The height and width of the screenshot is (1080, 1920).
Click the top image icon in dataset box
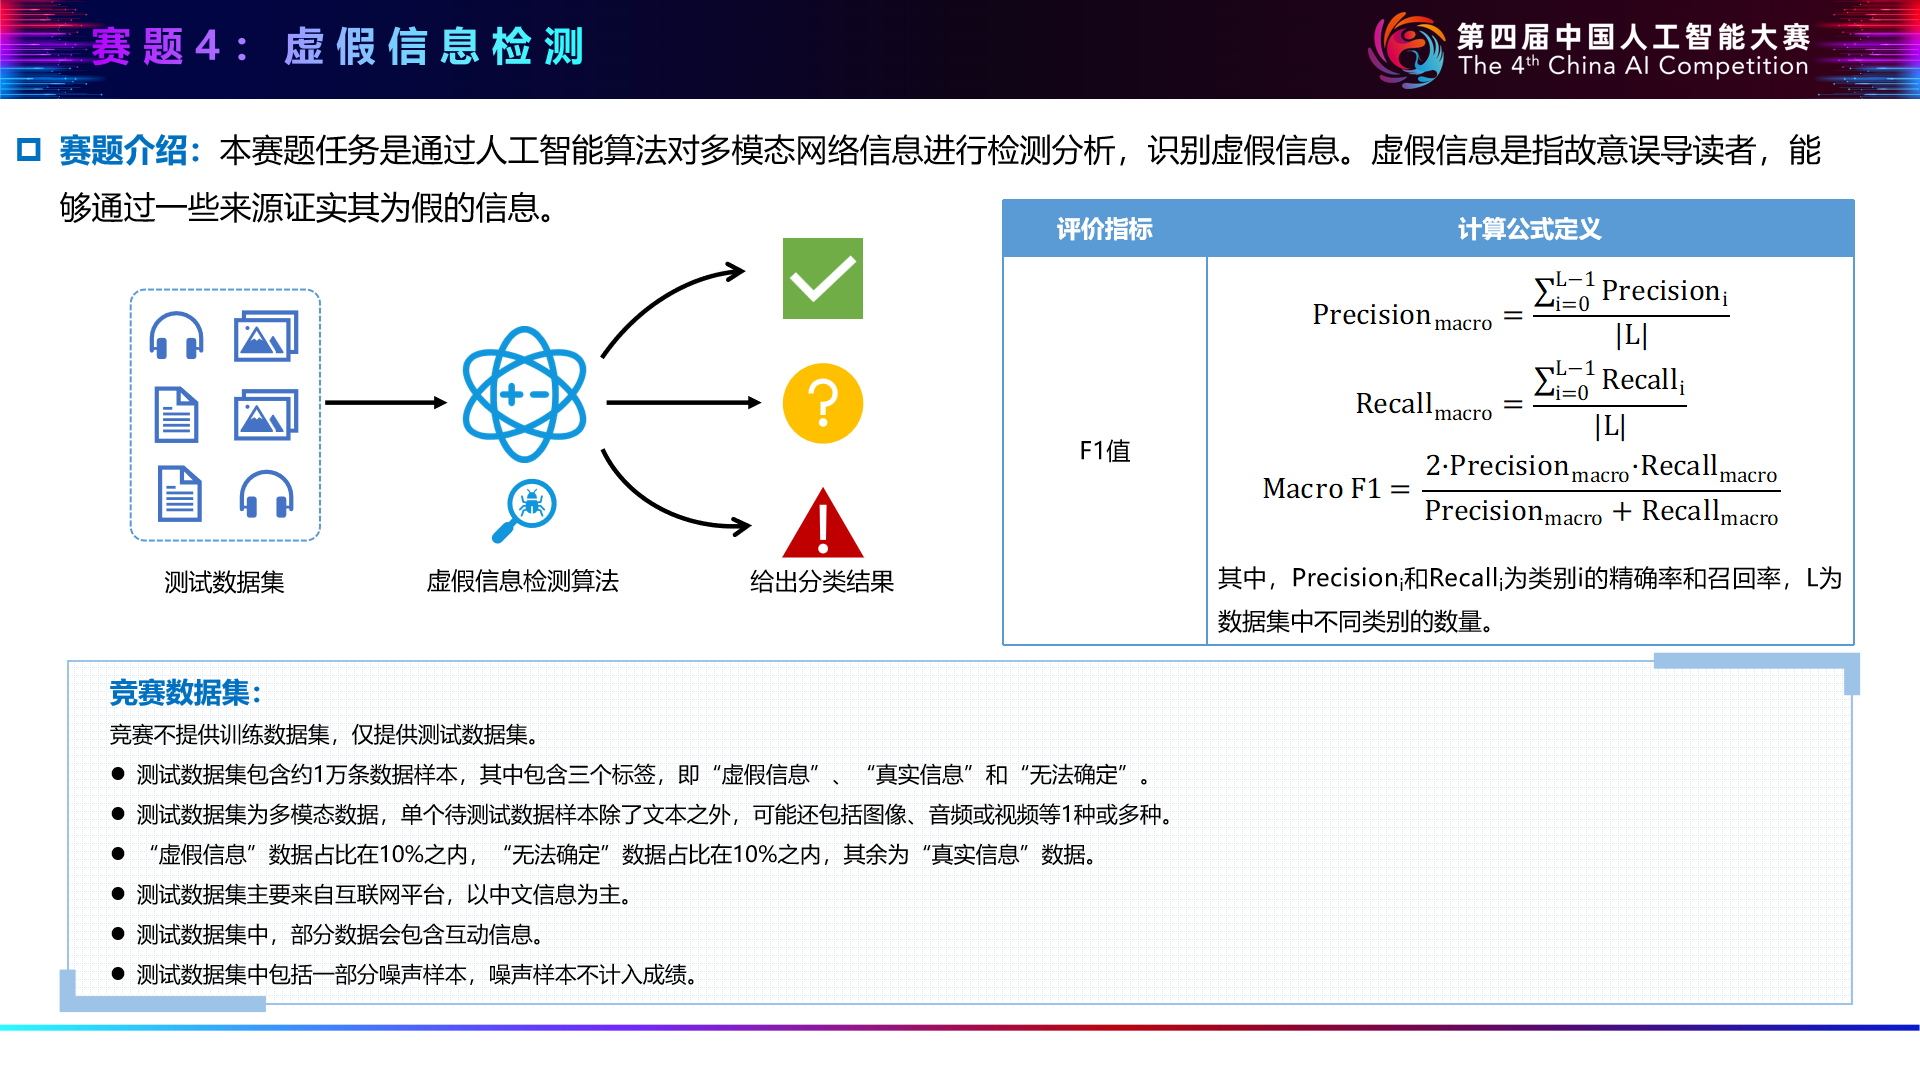(x=266, y=336)
